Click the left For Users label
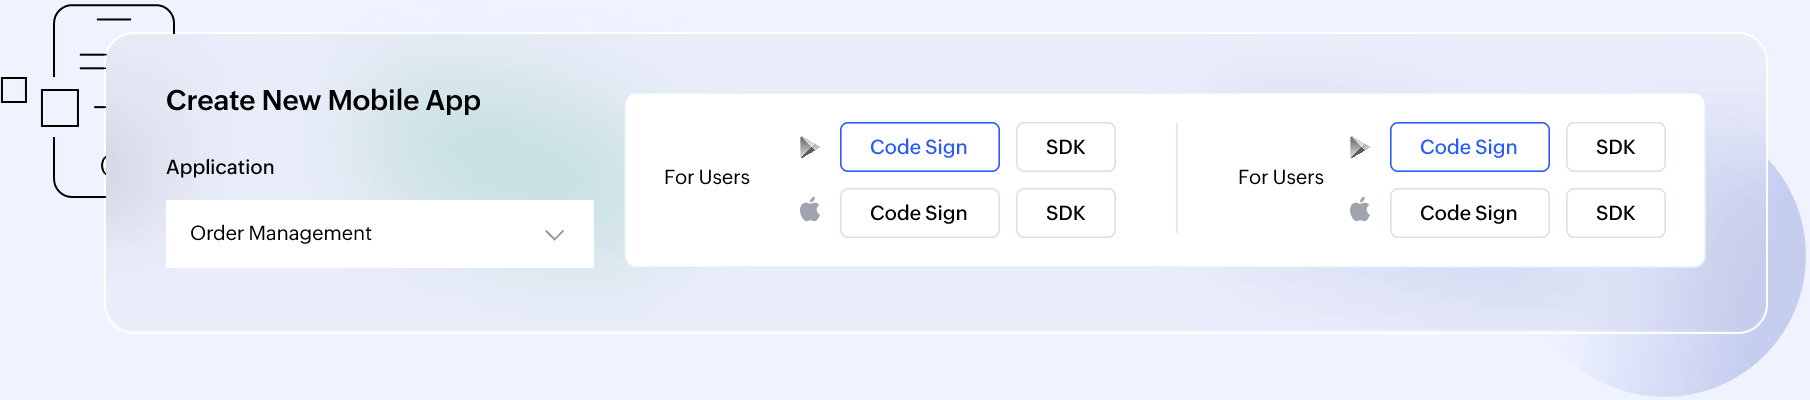This screenshot has width=1810, height=400. click(x=707, y=177)
